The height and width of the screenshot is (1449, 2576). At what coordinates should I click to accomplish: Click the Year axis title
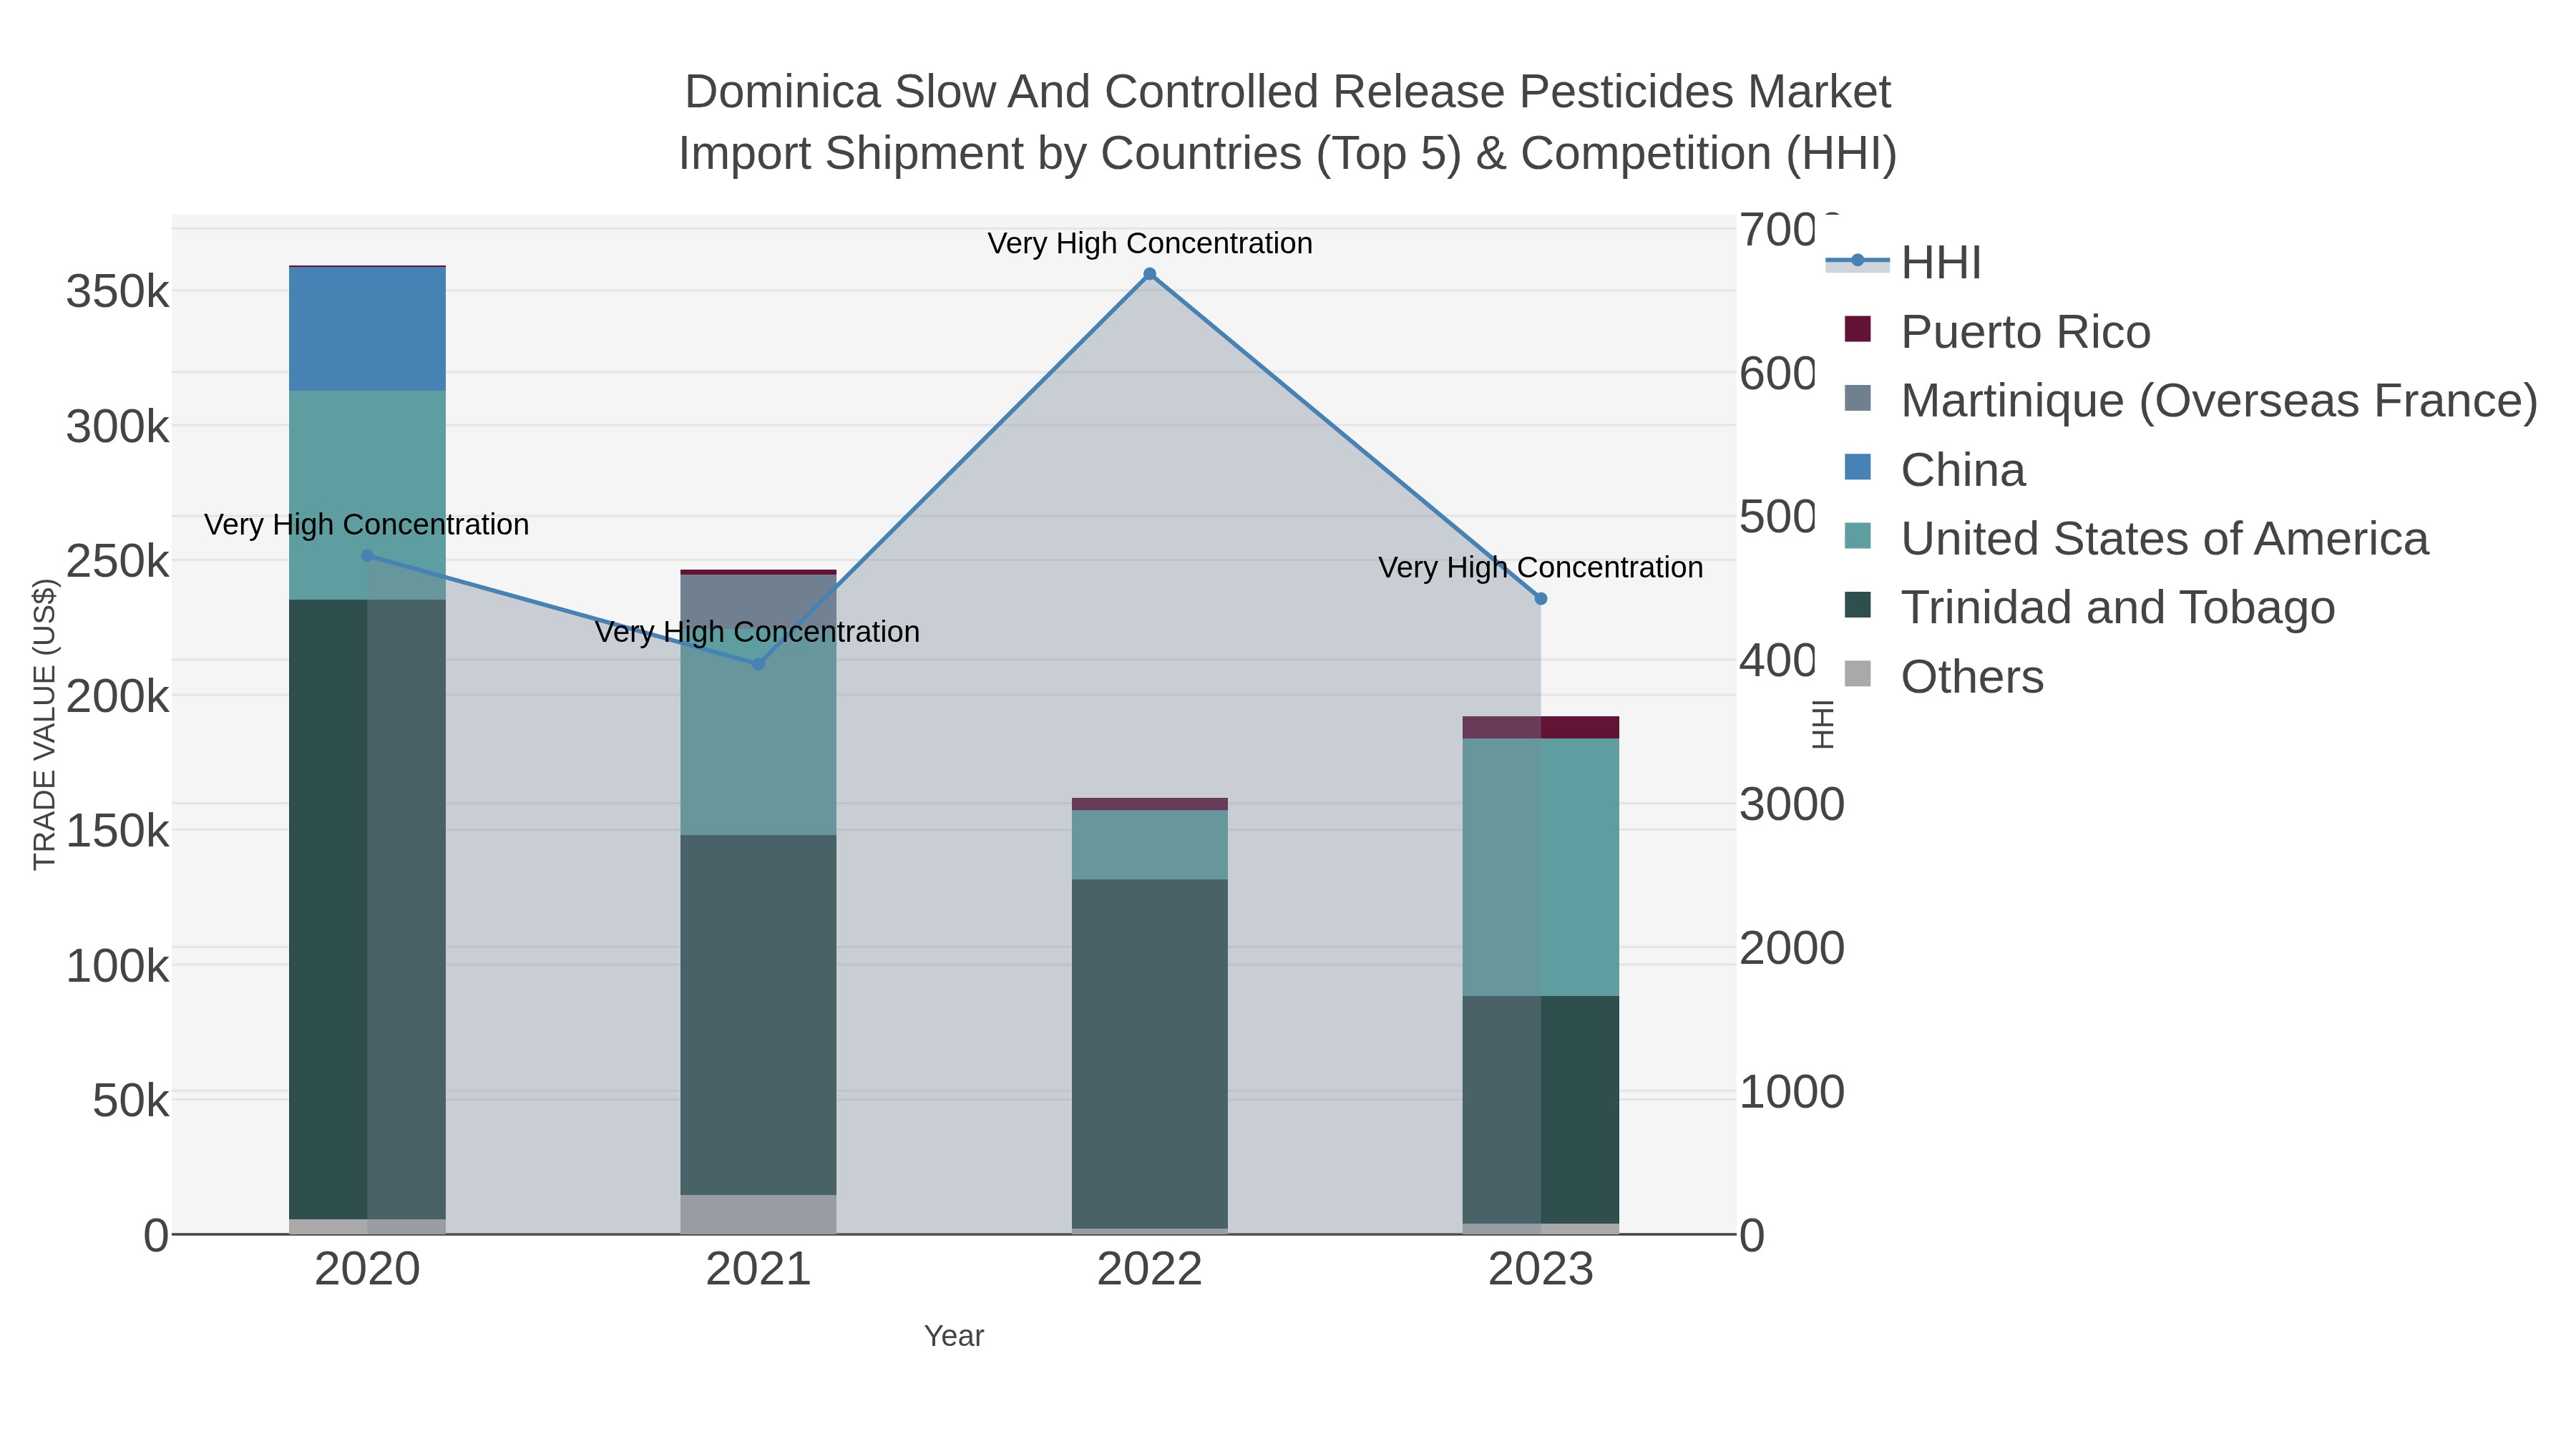954,1336
